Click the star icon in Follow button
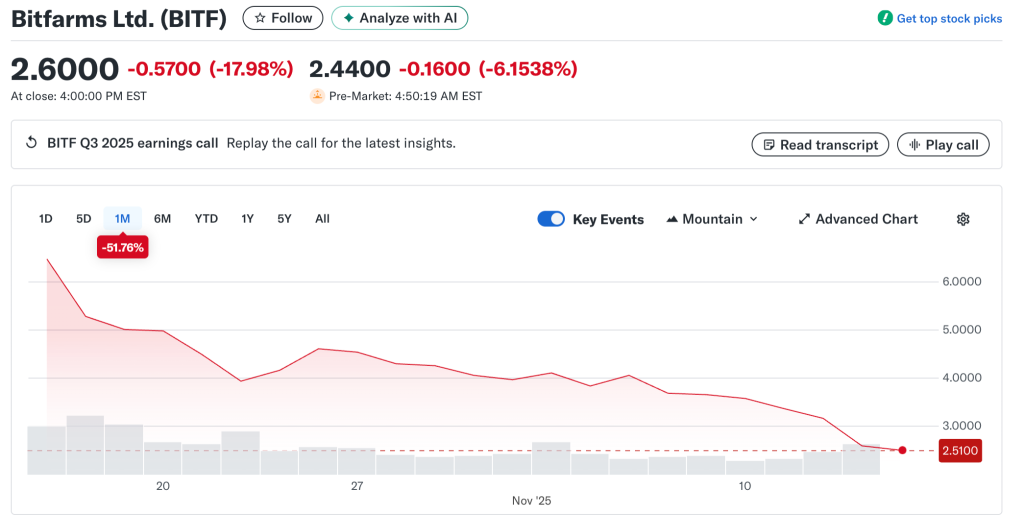 click(260, 18)
